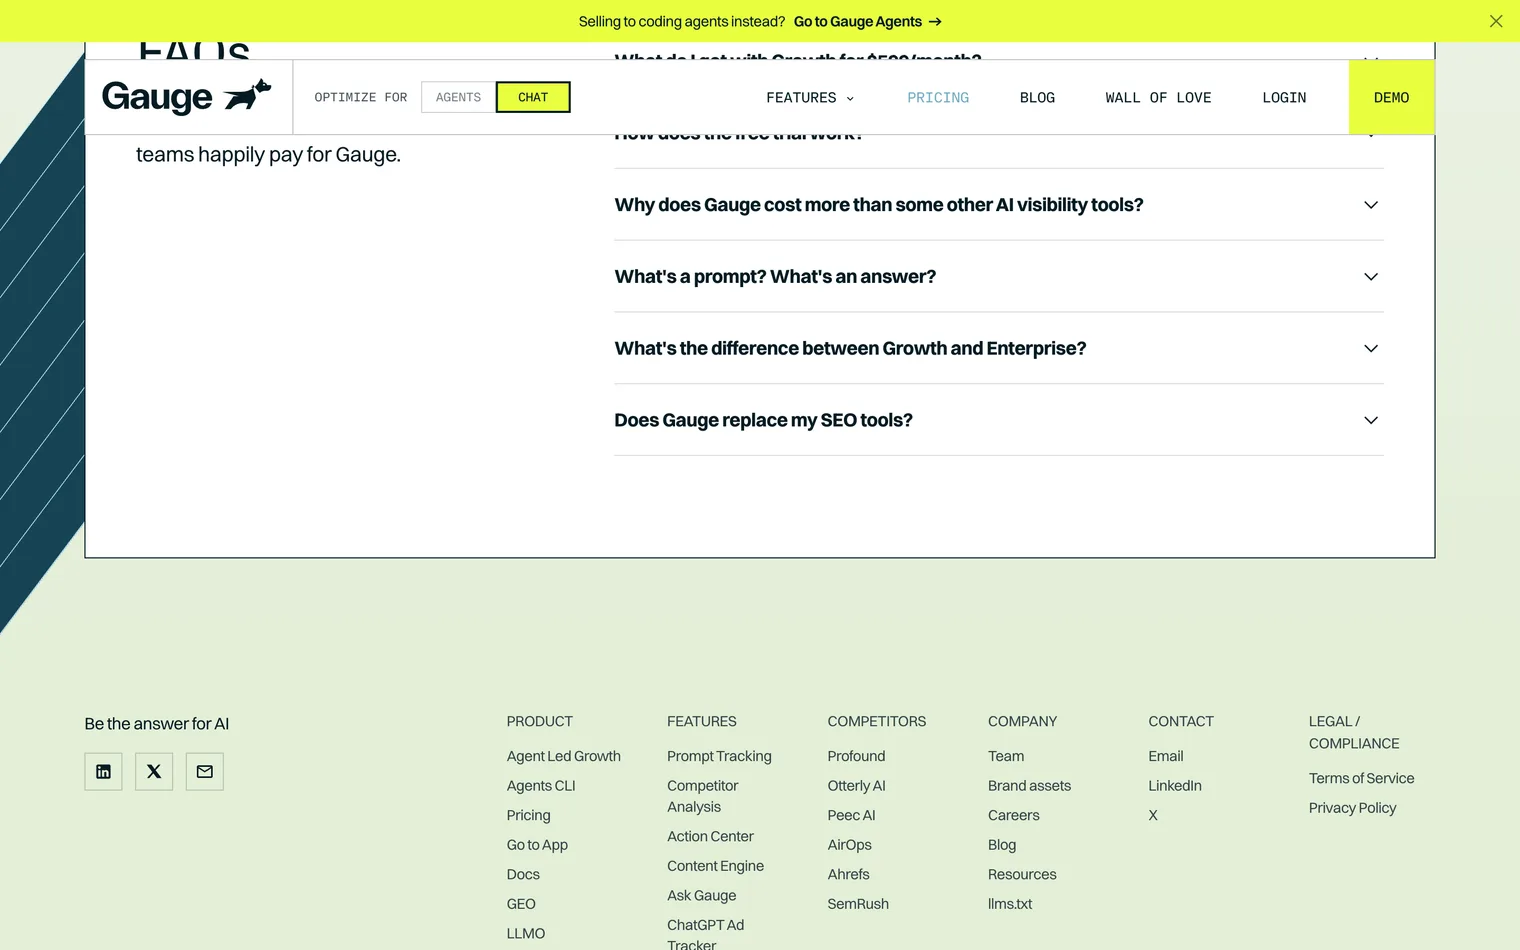
Task: Open Brand assets footer link
Action: (x=1029, y=786)
